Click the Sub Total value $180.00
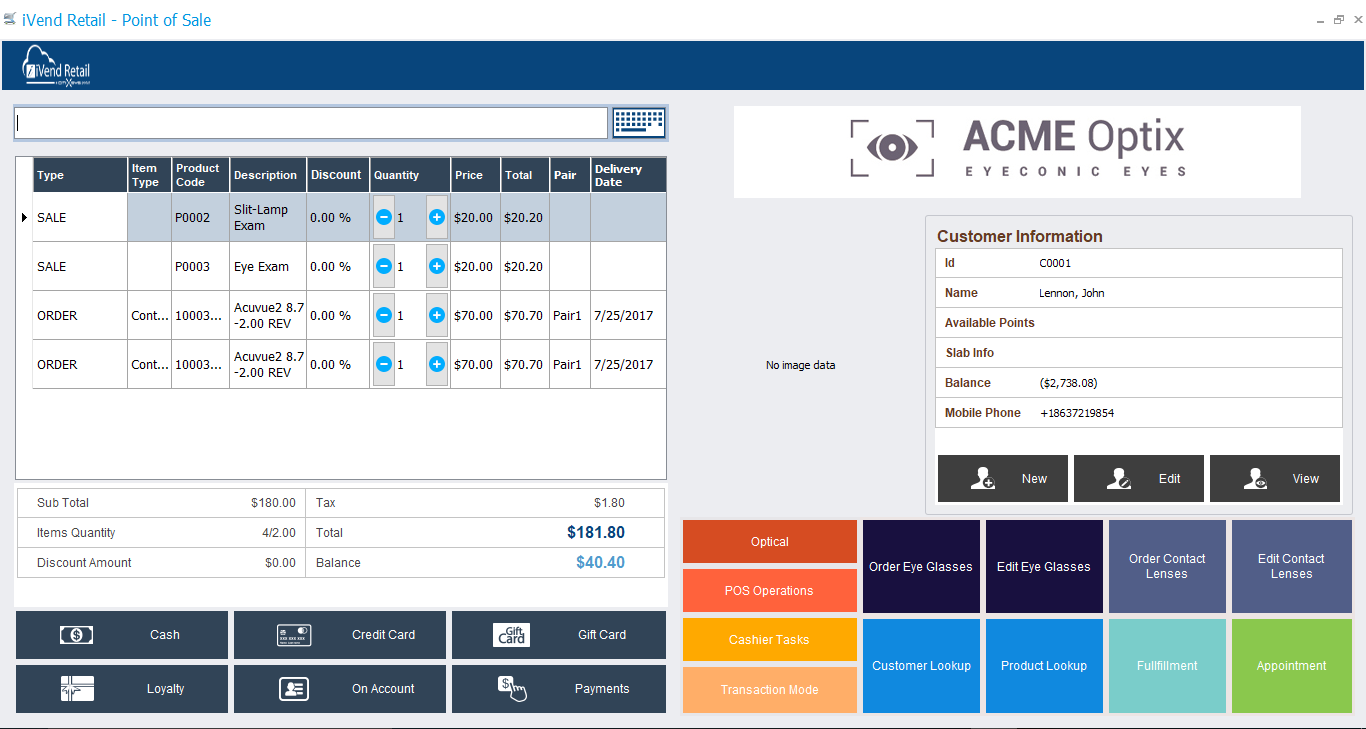1366x729 pixels. [273, 503]
